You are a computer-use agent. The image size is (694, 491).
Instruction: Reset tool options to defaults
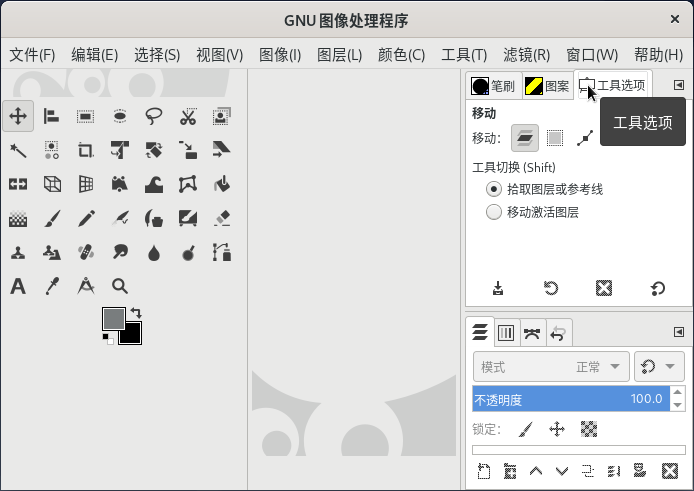(x=658, y=288)
